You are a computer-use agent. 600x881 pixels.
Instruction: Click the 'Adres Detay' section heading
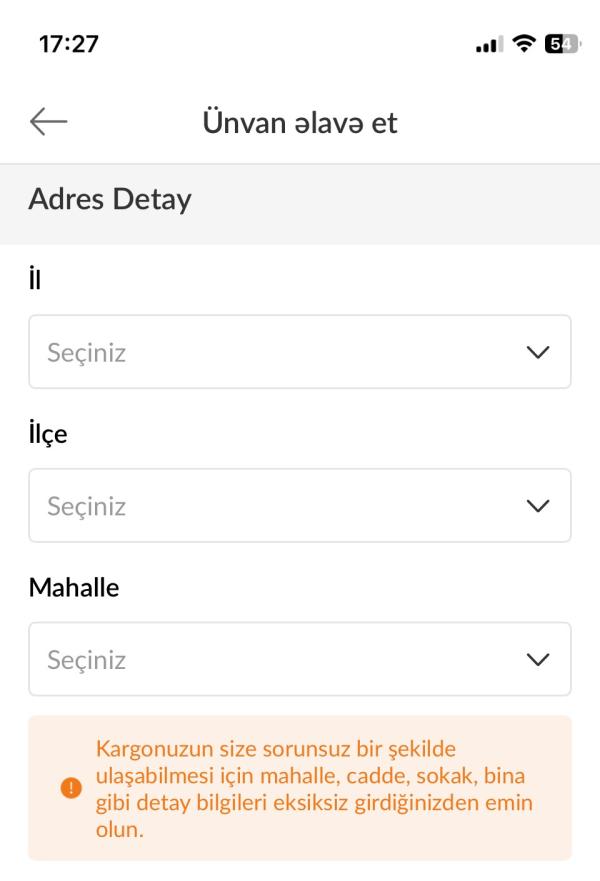pos(110,200)
